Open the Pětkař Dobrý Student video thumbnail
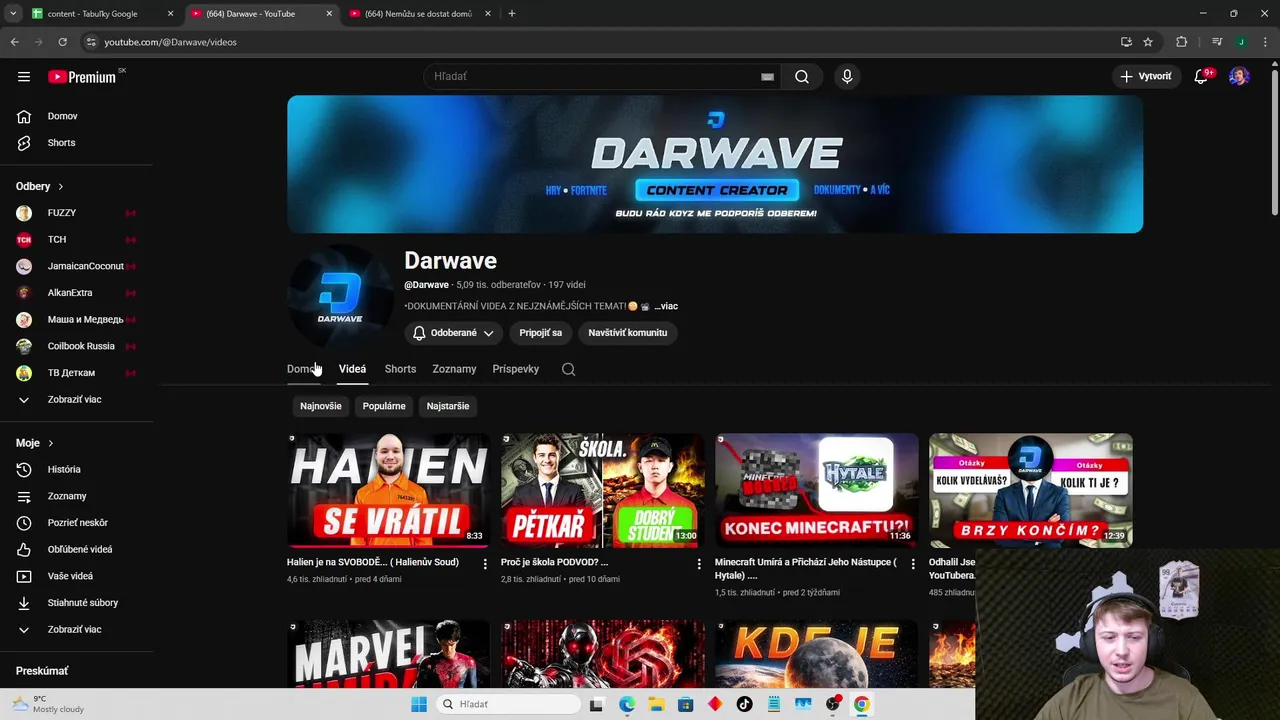This screenshot has height=720, width=1280. click(602, 490)
